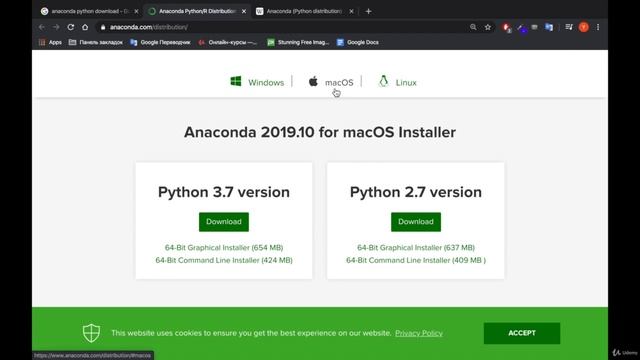Click the Anaconda 2019.10 for macOS Installer heading

[320, 132]
